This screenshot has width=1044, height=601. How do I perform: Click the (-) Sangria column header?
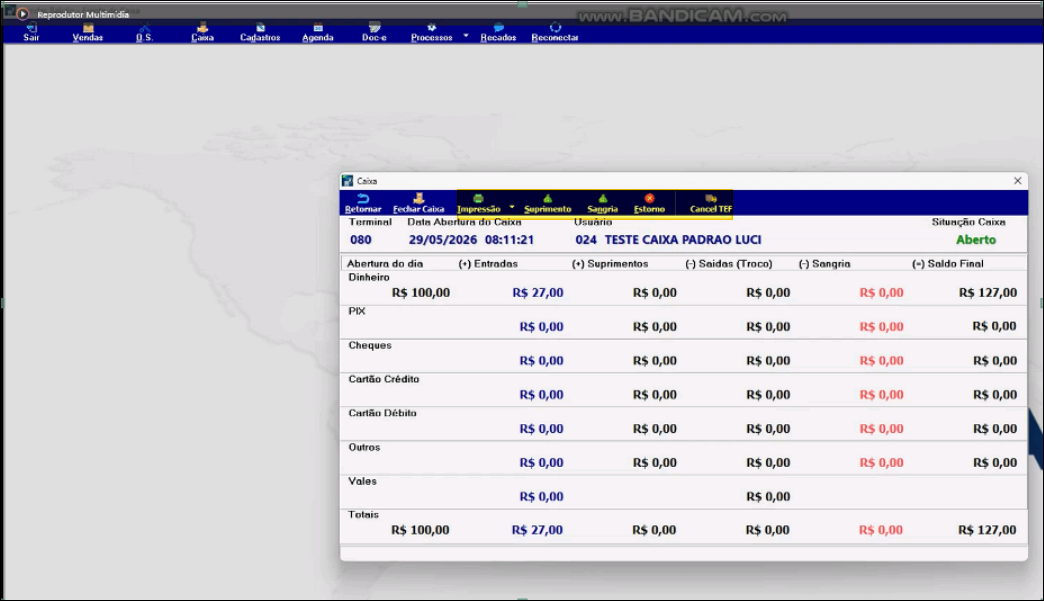[824, 264]
